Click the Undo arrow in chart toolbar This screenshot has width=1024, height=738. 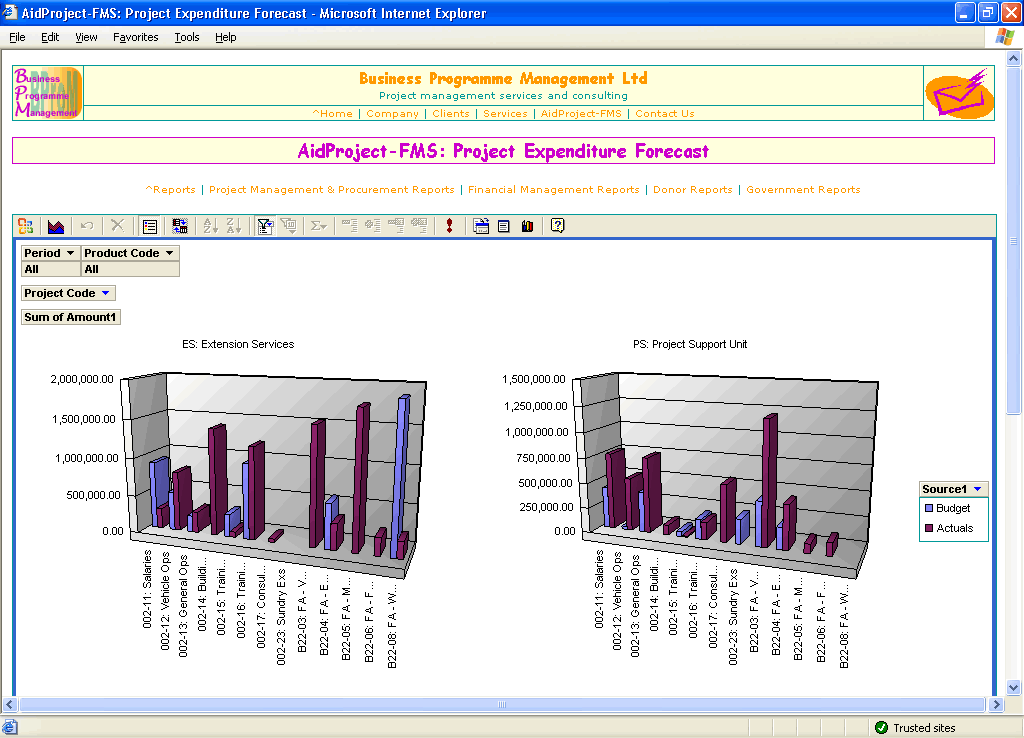pyautogui.click(x=87, y=226)
